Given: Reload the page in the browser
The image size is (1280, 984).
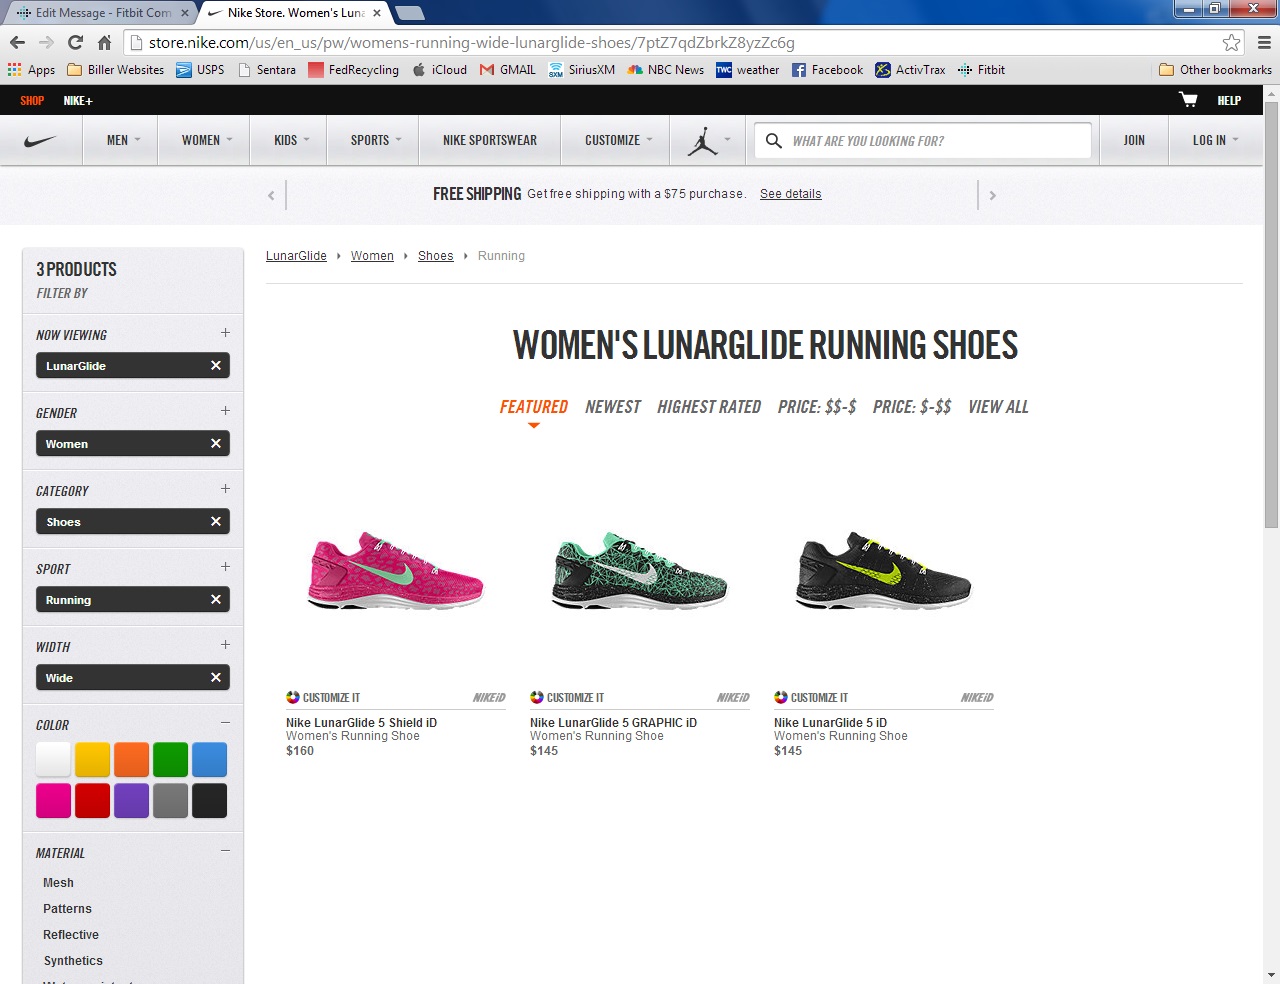Looking at the screenshot, I should click(75, 42).
